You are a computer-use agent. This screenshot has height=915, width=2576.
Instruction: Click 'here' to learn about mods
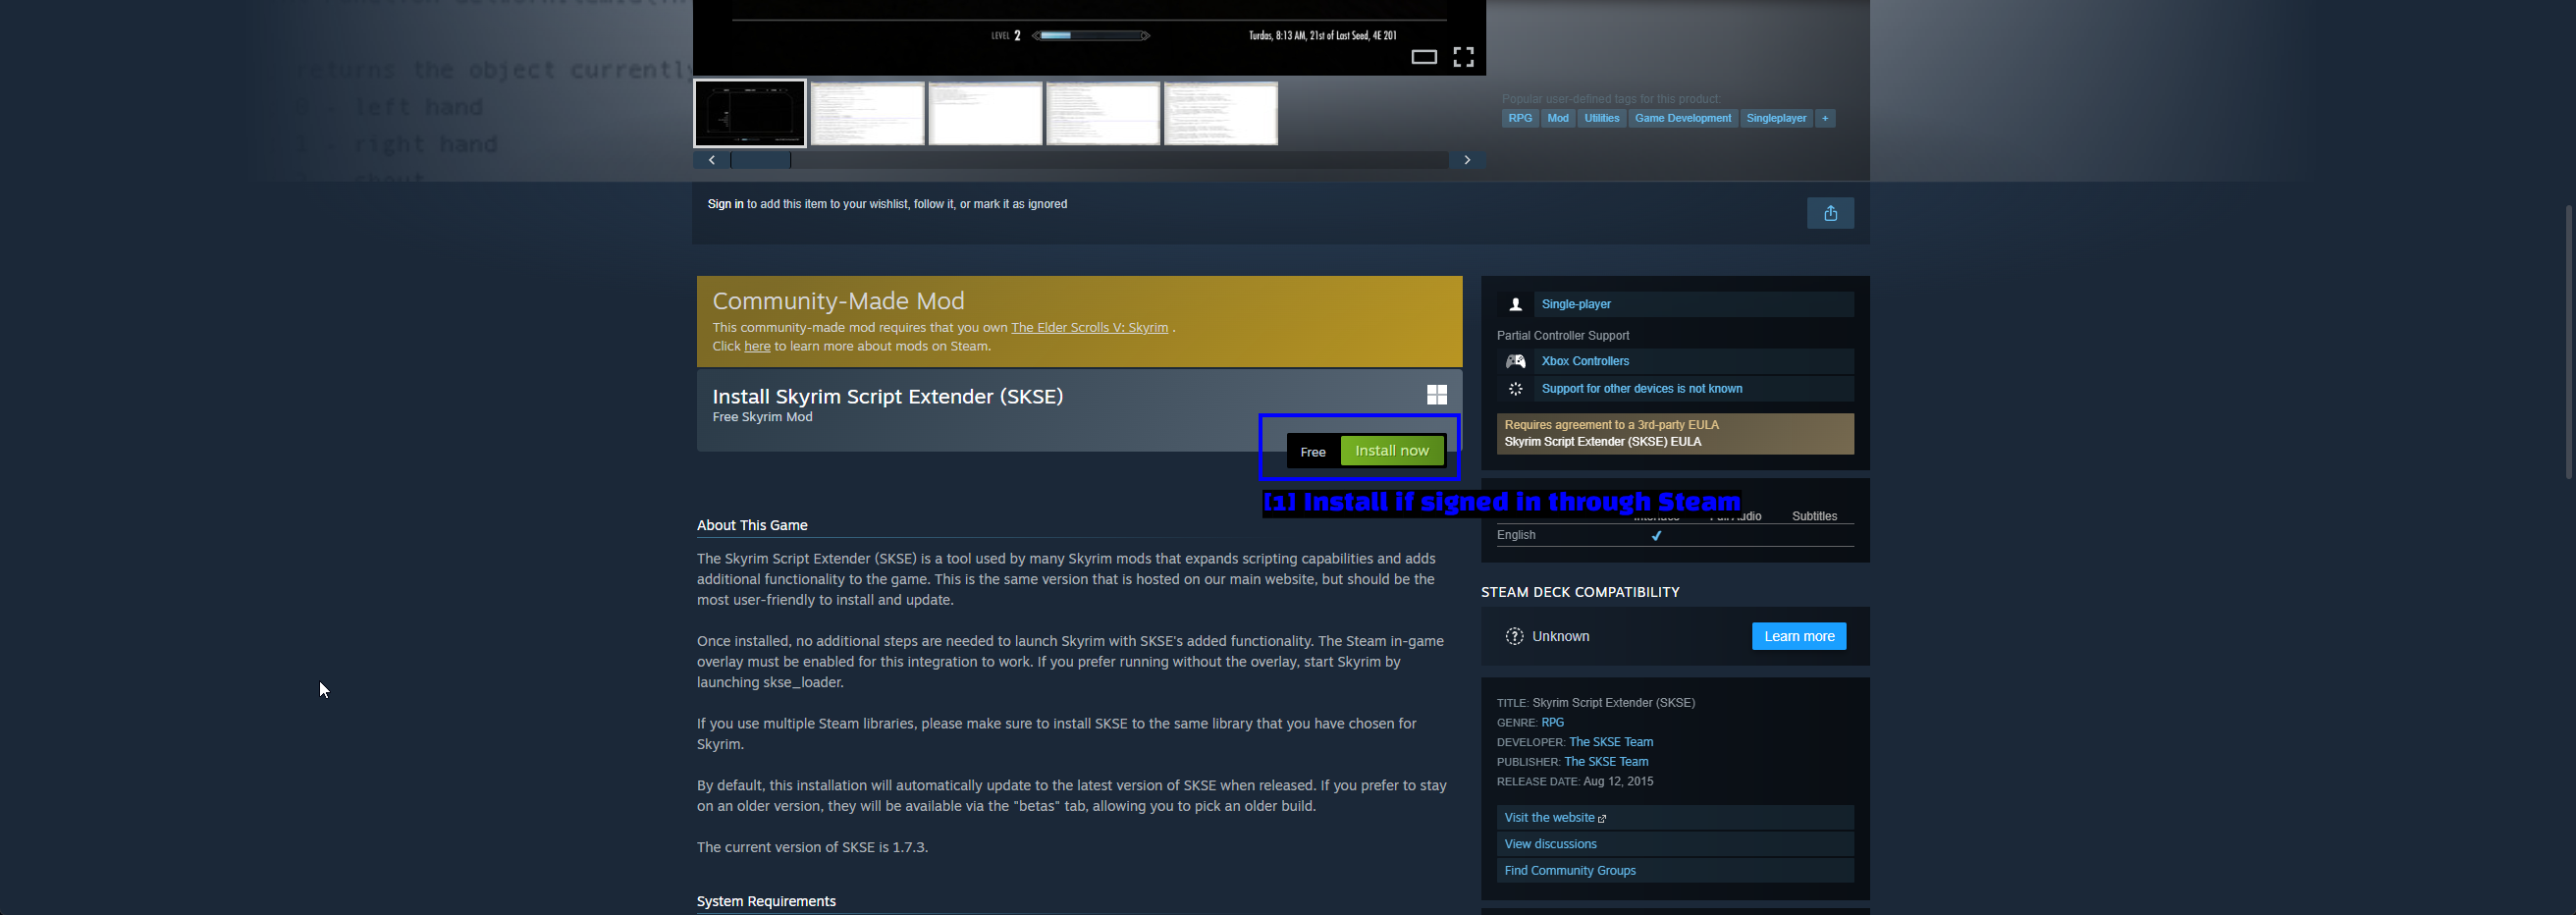tap(757, 347)
